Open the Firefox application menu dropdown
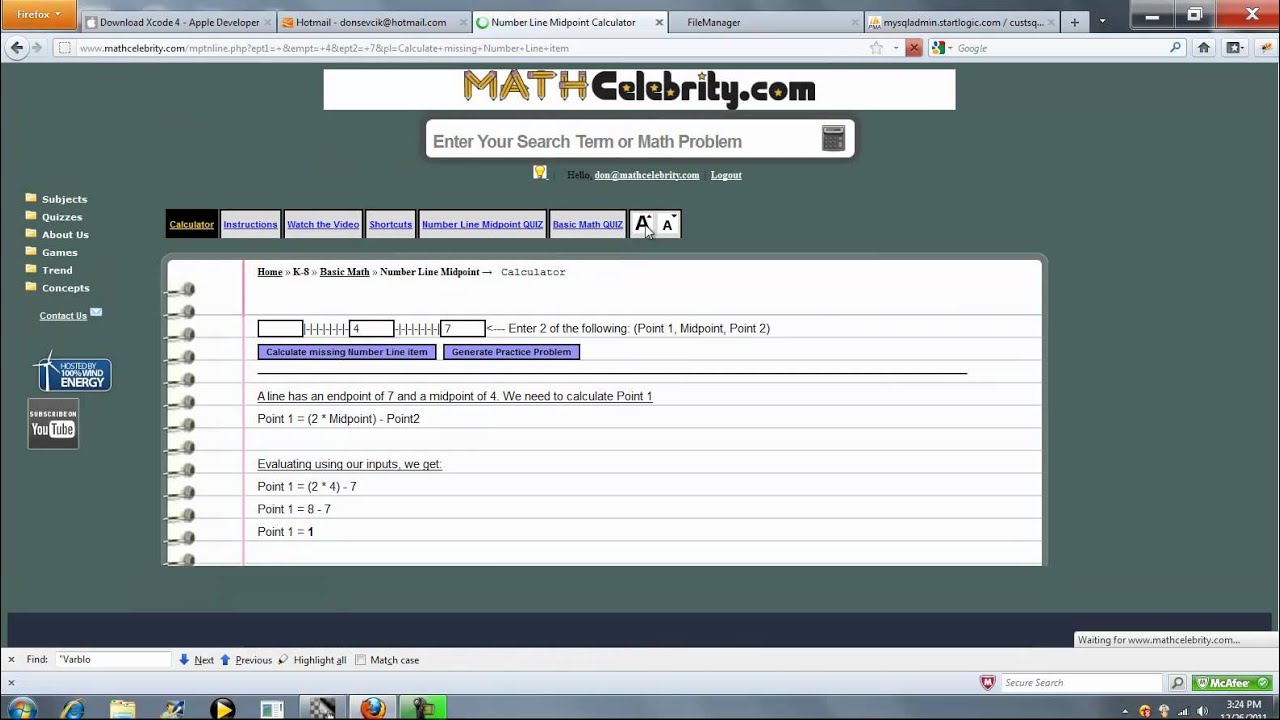This screenshot has height=720, width=1280. click(x=39, y=14)
